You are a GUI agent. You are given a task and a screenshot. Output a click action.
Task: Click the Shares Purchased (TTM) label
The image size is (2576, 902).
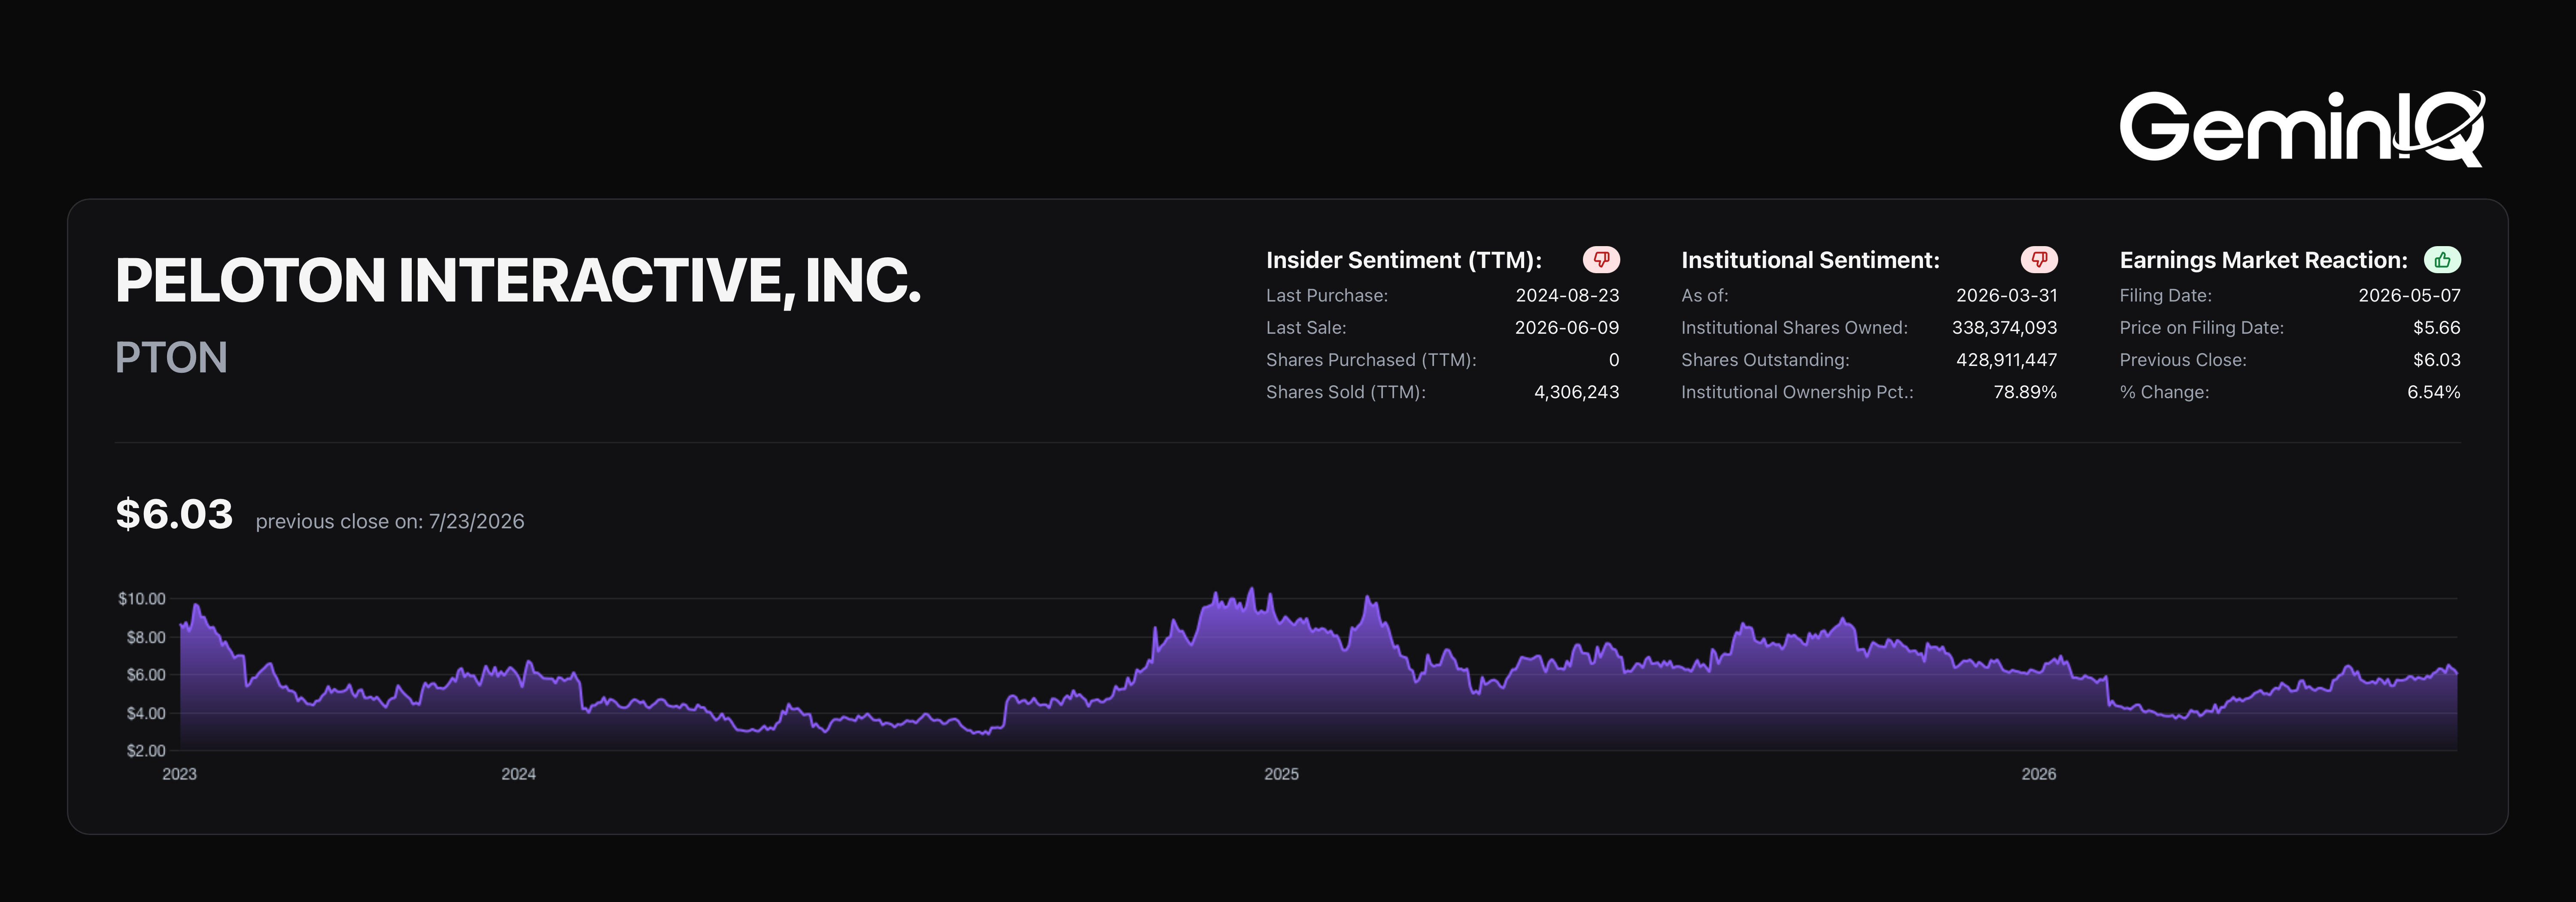[1371, 359]
